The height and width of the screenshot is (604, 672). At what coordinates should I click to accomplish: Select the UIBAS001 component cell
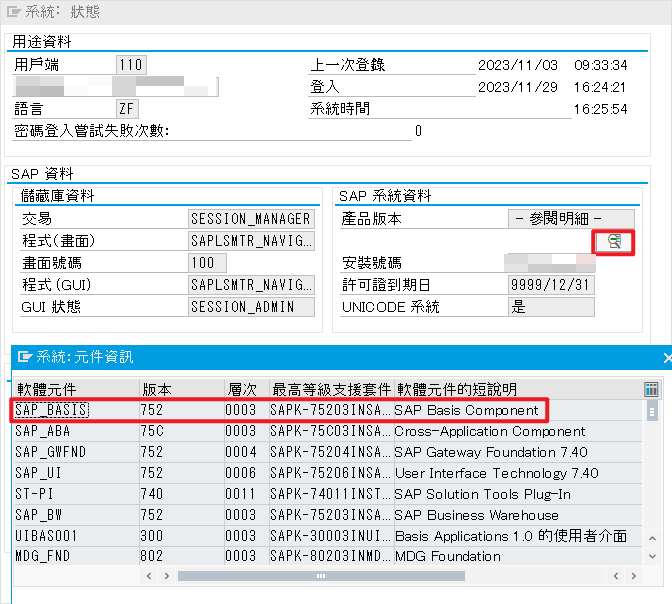pos(77,536)
